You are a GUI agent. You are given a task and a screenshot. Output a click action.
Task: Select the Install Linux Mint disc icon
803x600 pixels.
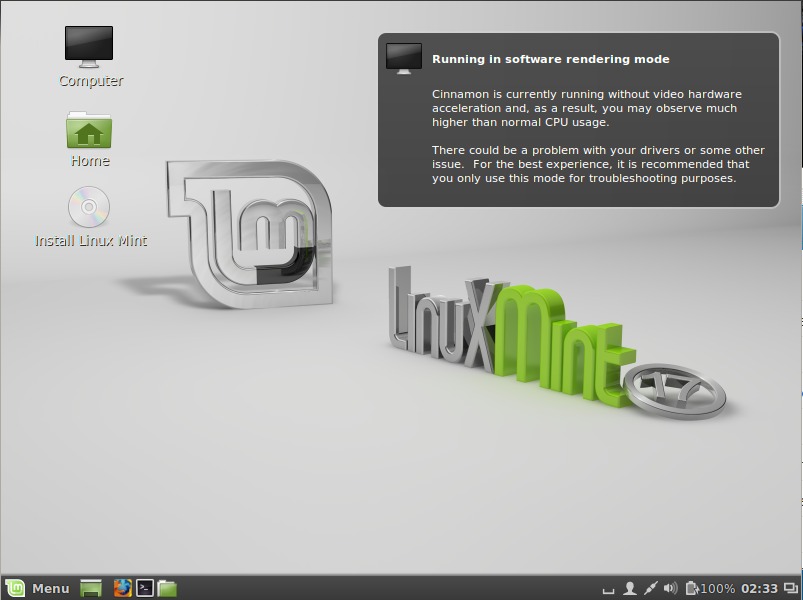pos(91,217)
